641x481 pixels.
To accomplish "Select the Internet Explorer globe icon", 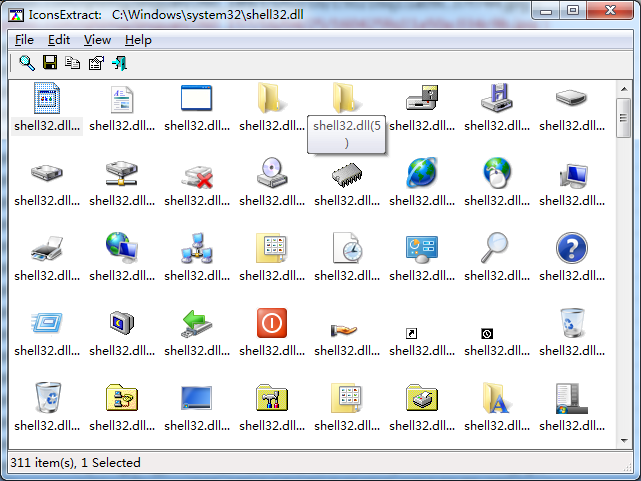I will point(422,173).
